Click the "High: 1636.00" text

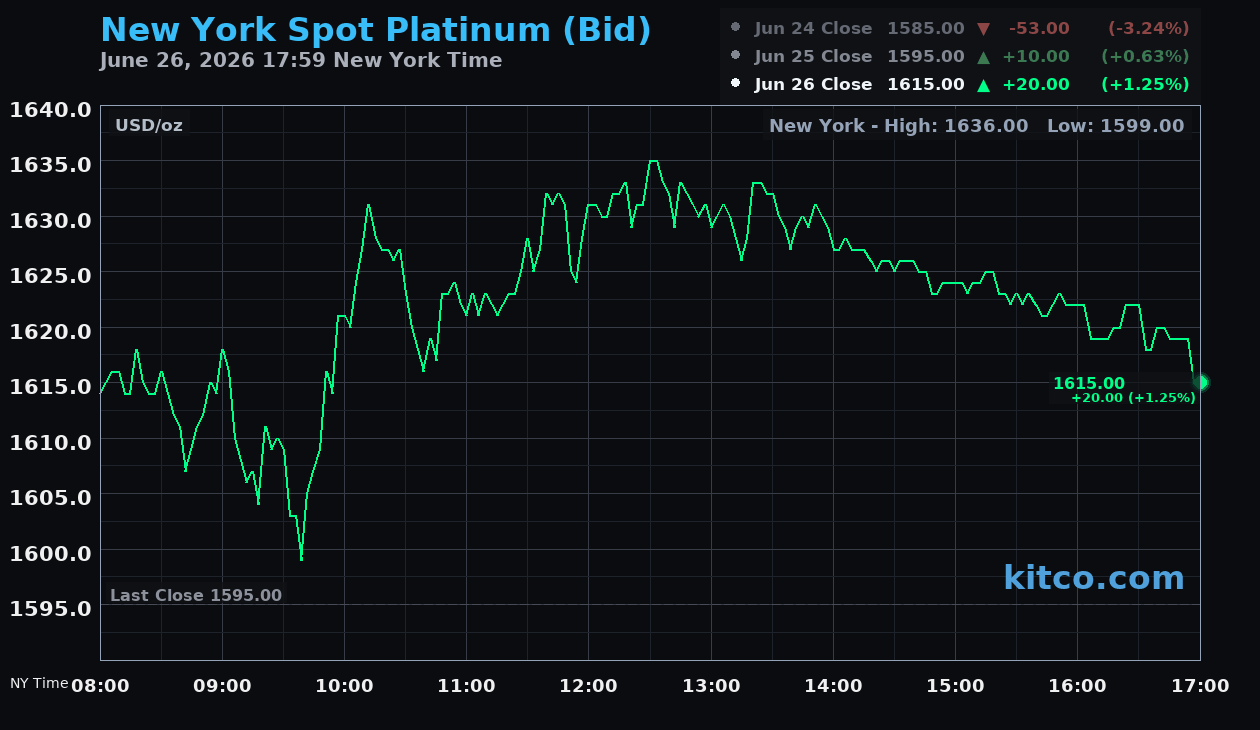tap(958, 126)
